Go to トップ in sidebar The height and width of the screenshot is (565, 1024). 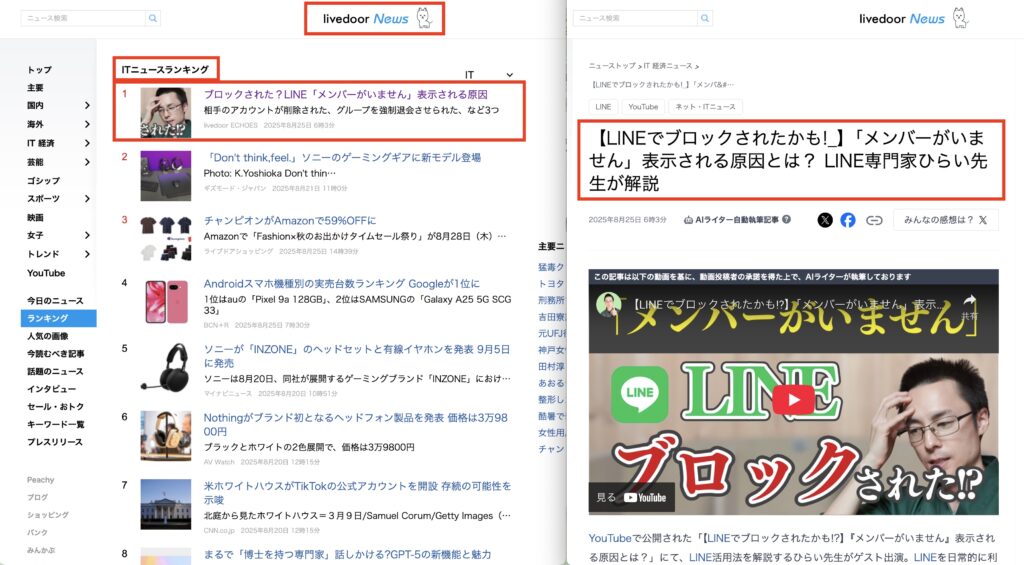pyautogui.click(x=39, y=70)
